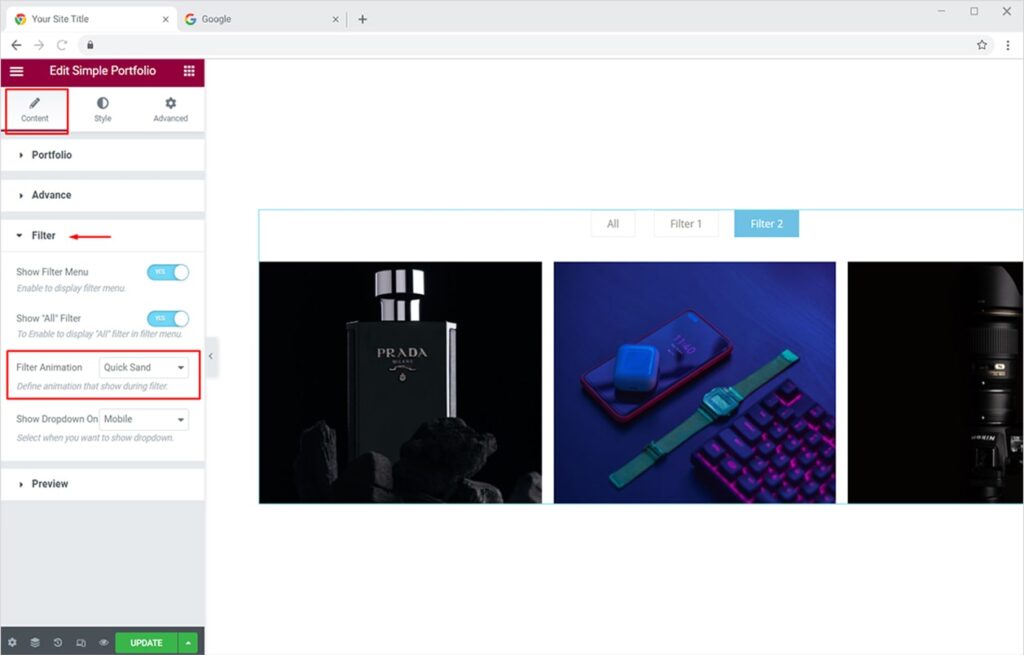
Task: Open the Elementor hamburger menu
Action: pyautogui.click(x=16, y=71)
